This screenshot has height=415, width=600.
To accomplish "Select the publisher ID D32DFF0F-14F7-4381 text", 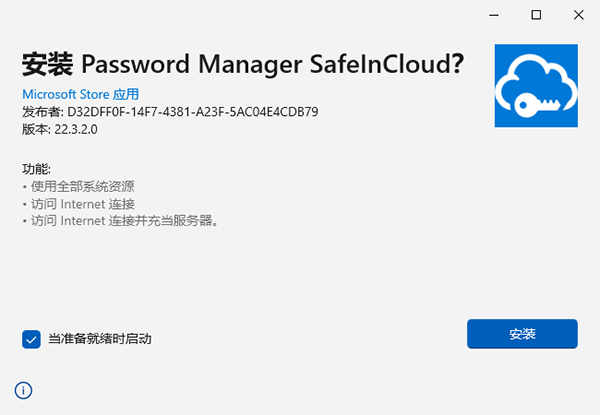I will click(192, 112).
